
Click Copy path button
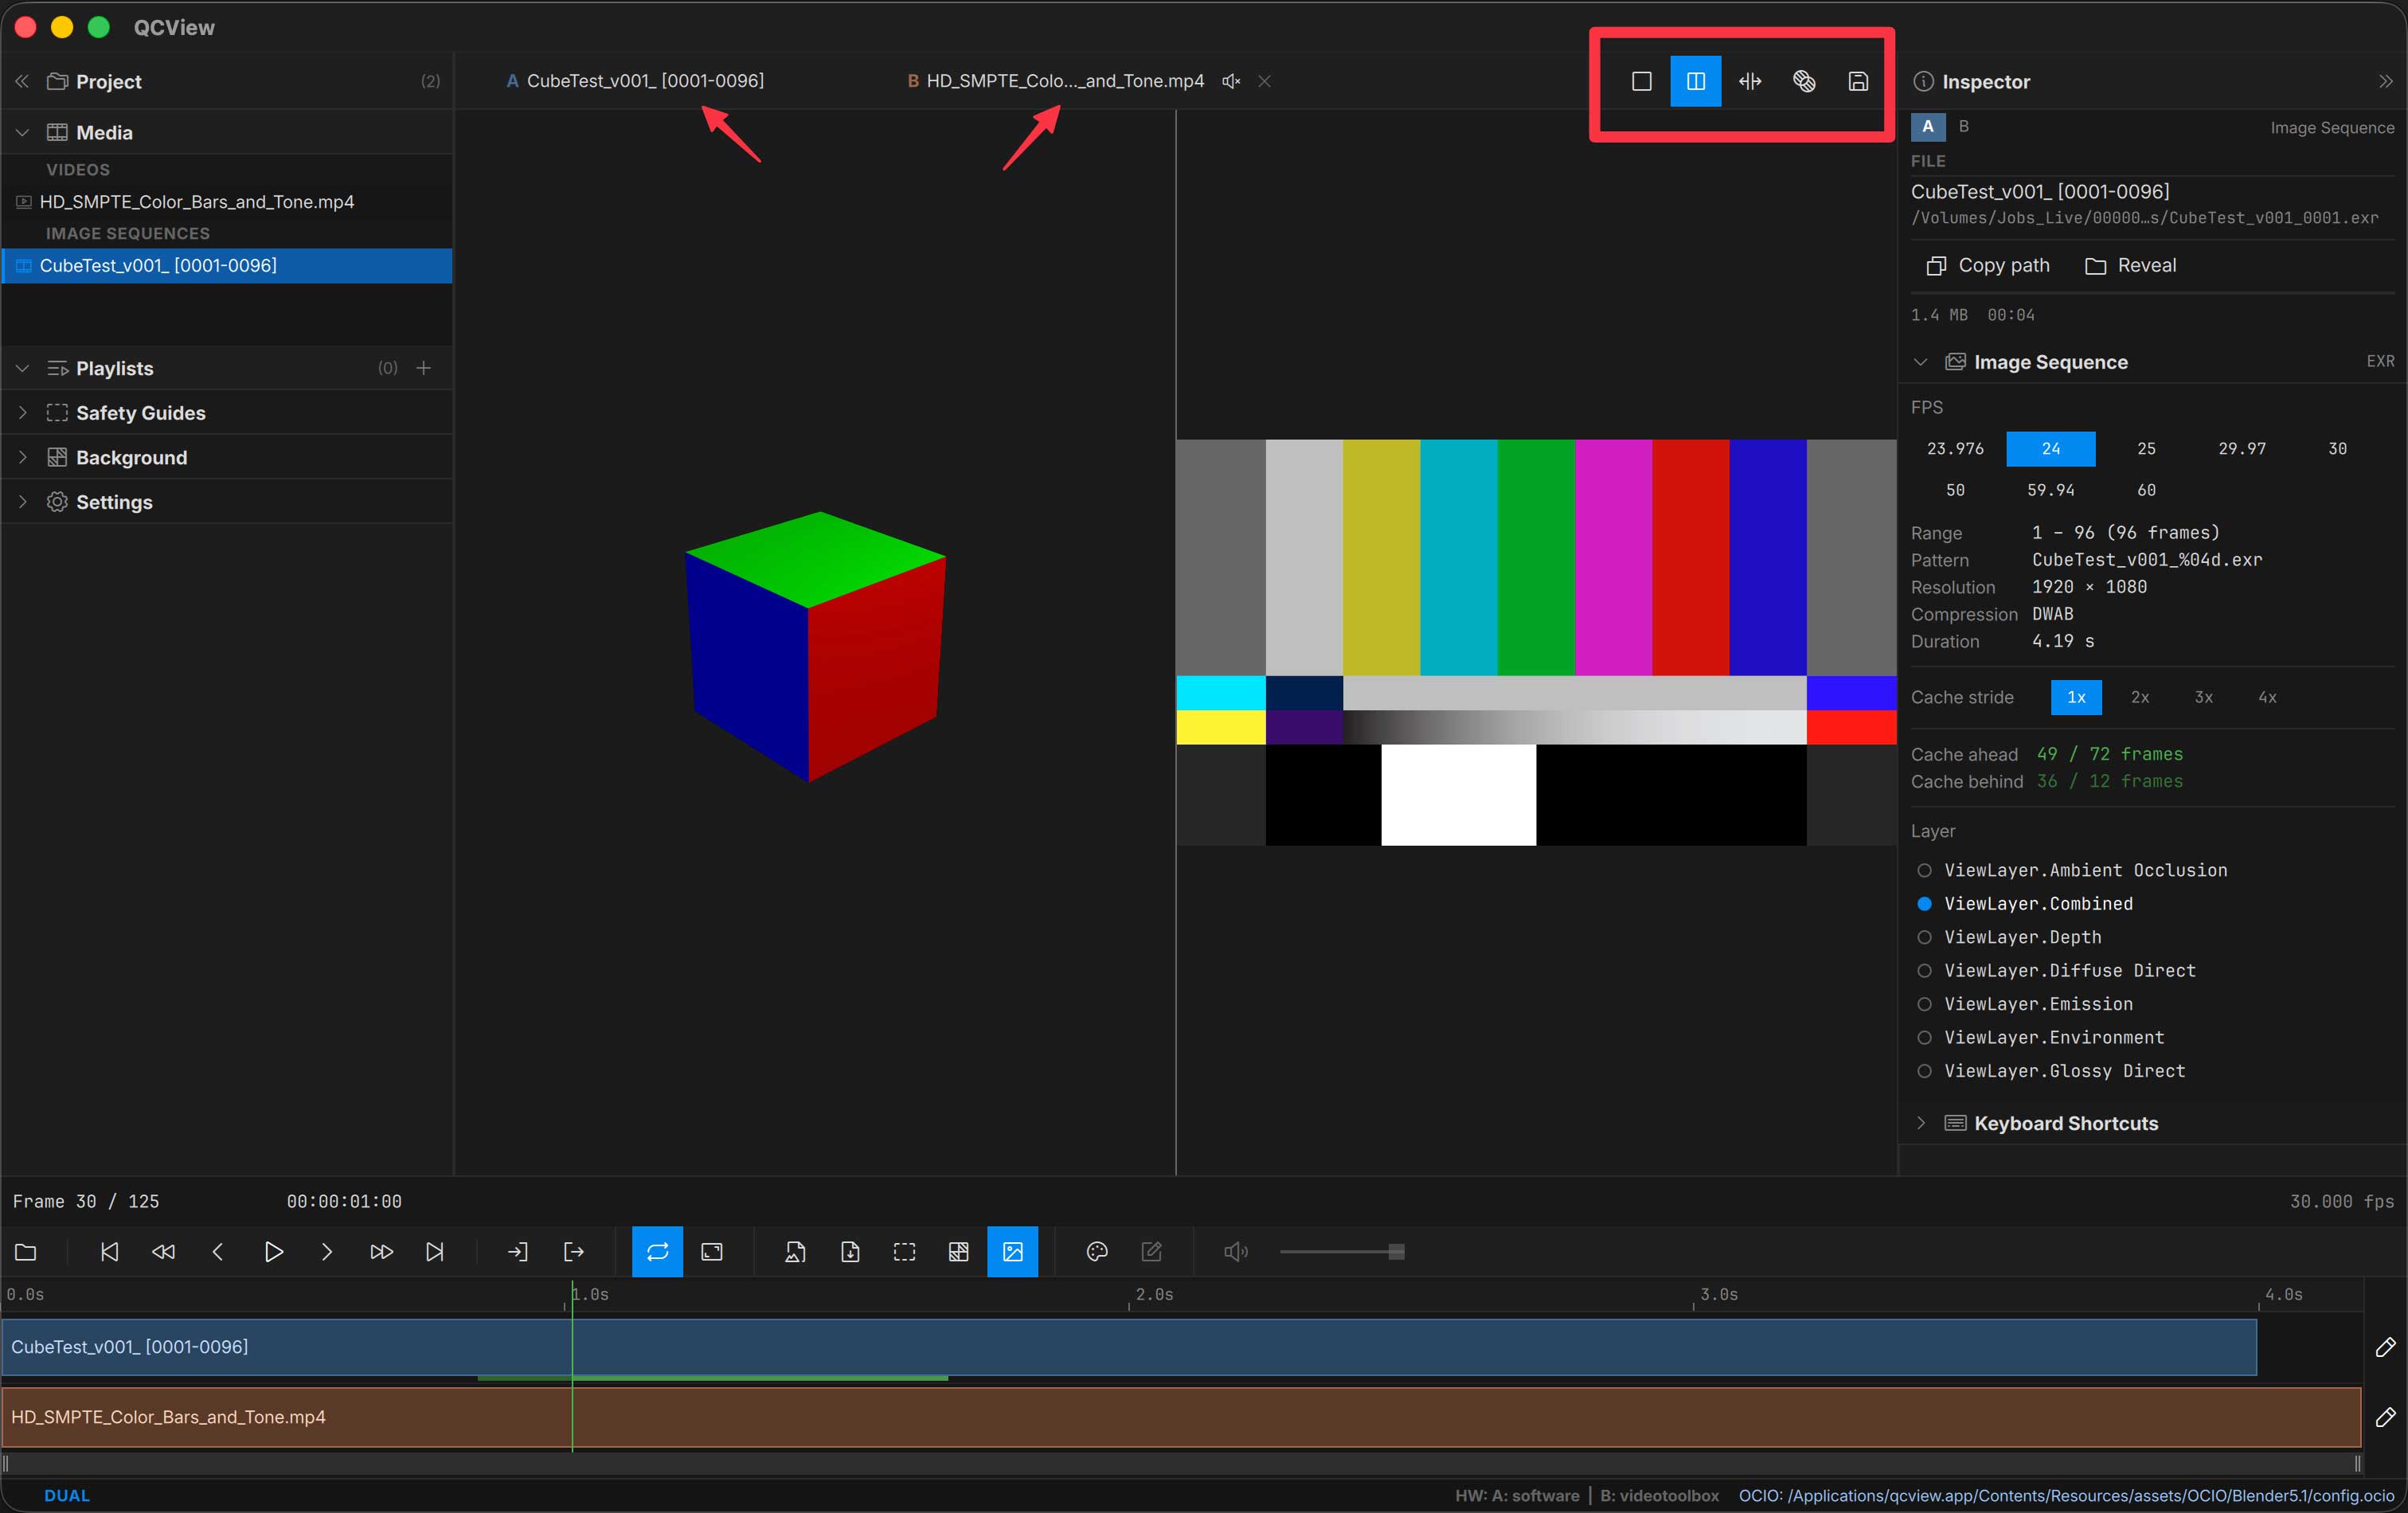1987,265
